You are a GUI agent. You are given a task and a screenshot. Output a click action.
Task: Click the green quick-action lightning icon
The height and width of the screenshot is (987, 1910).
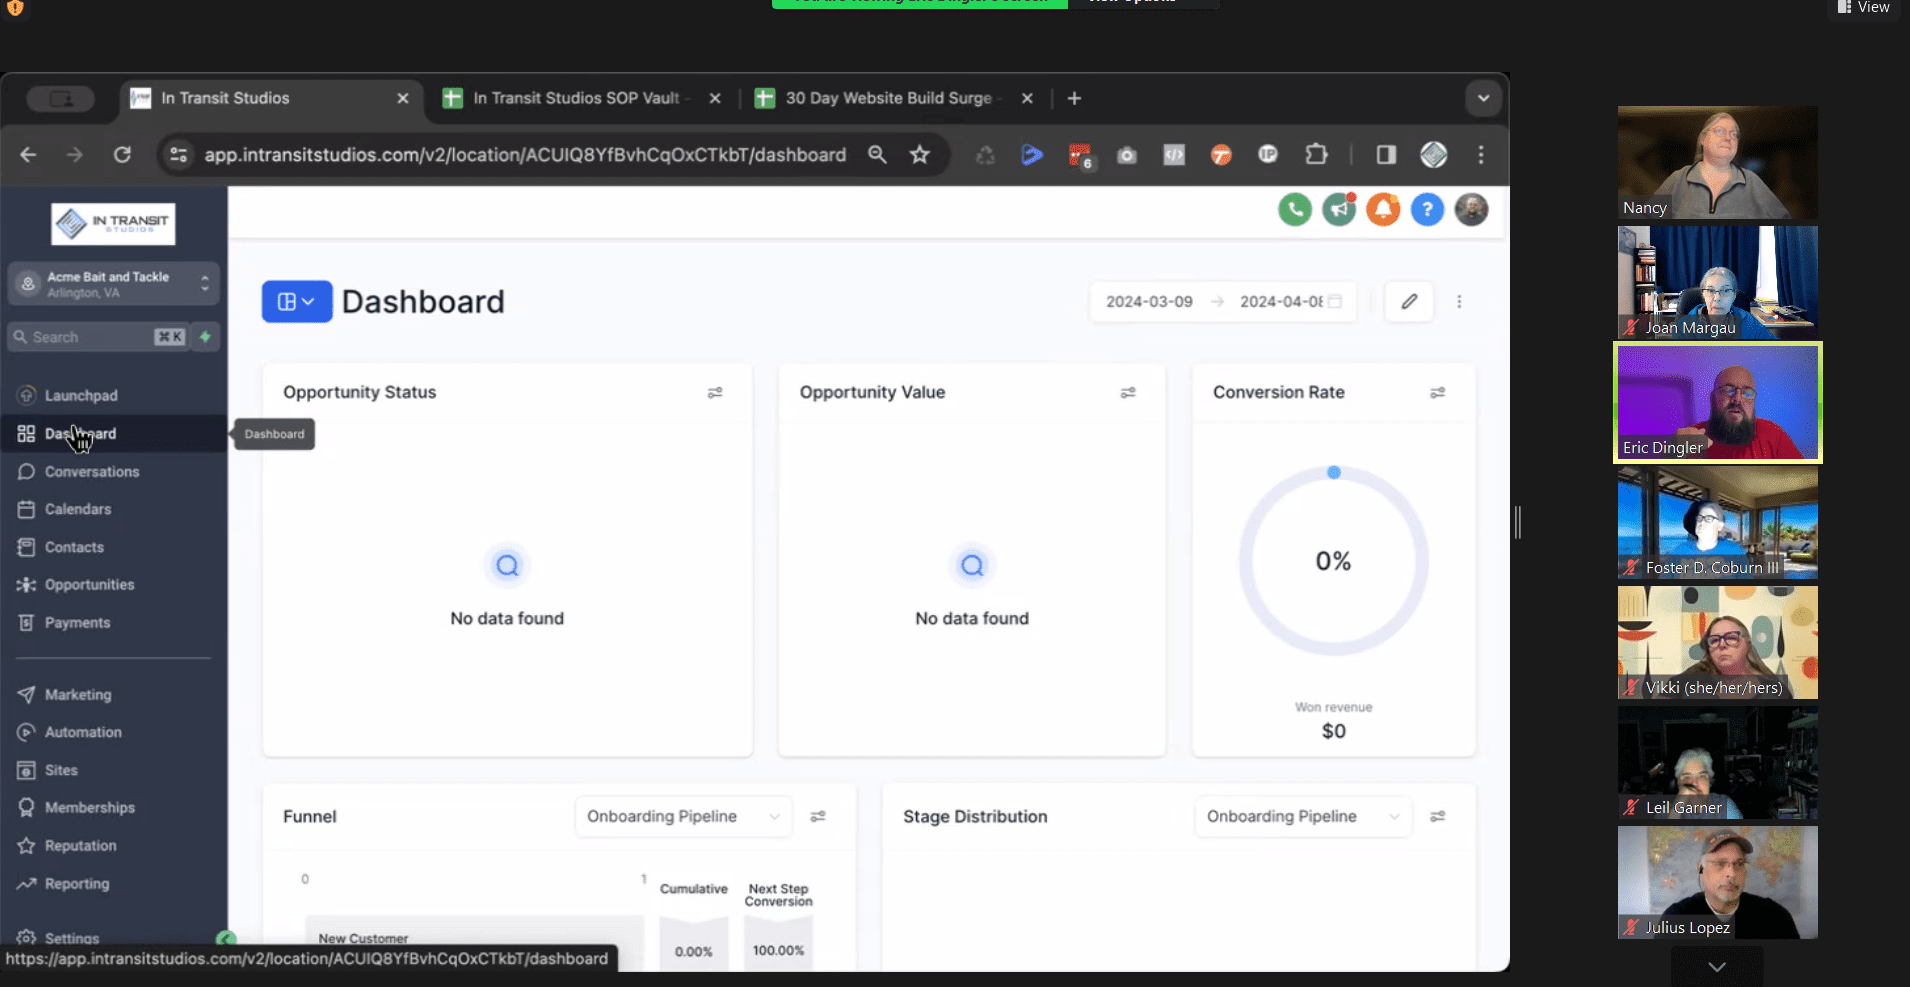pyautogui.click(x=205, y=337)
